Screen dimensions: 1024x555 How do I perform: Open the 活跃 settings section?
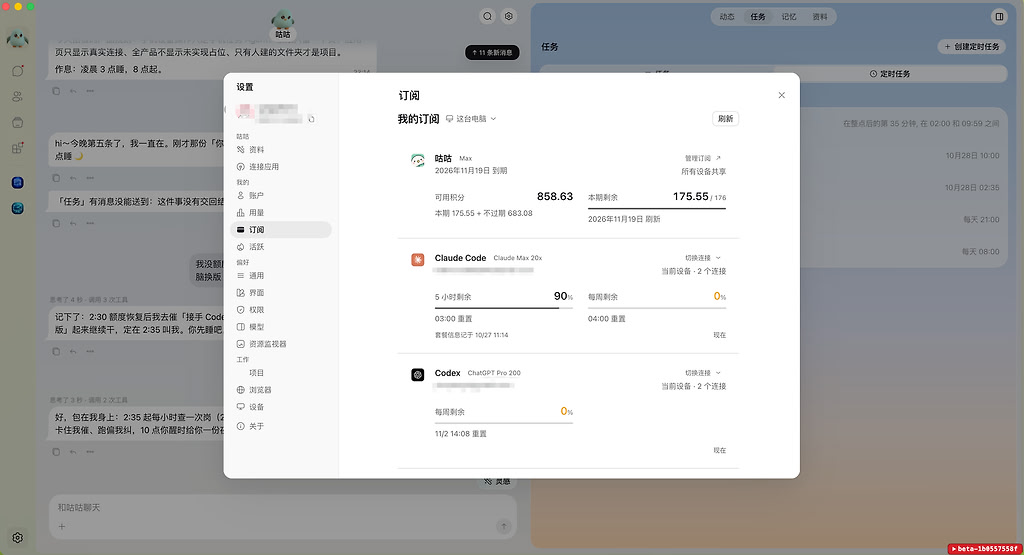pos(281,247)
